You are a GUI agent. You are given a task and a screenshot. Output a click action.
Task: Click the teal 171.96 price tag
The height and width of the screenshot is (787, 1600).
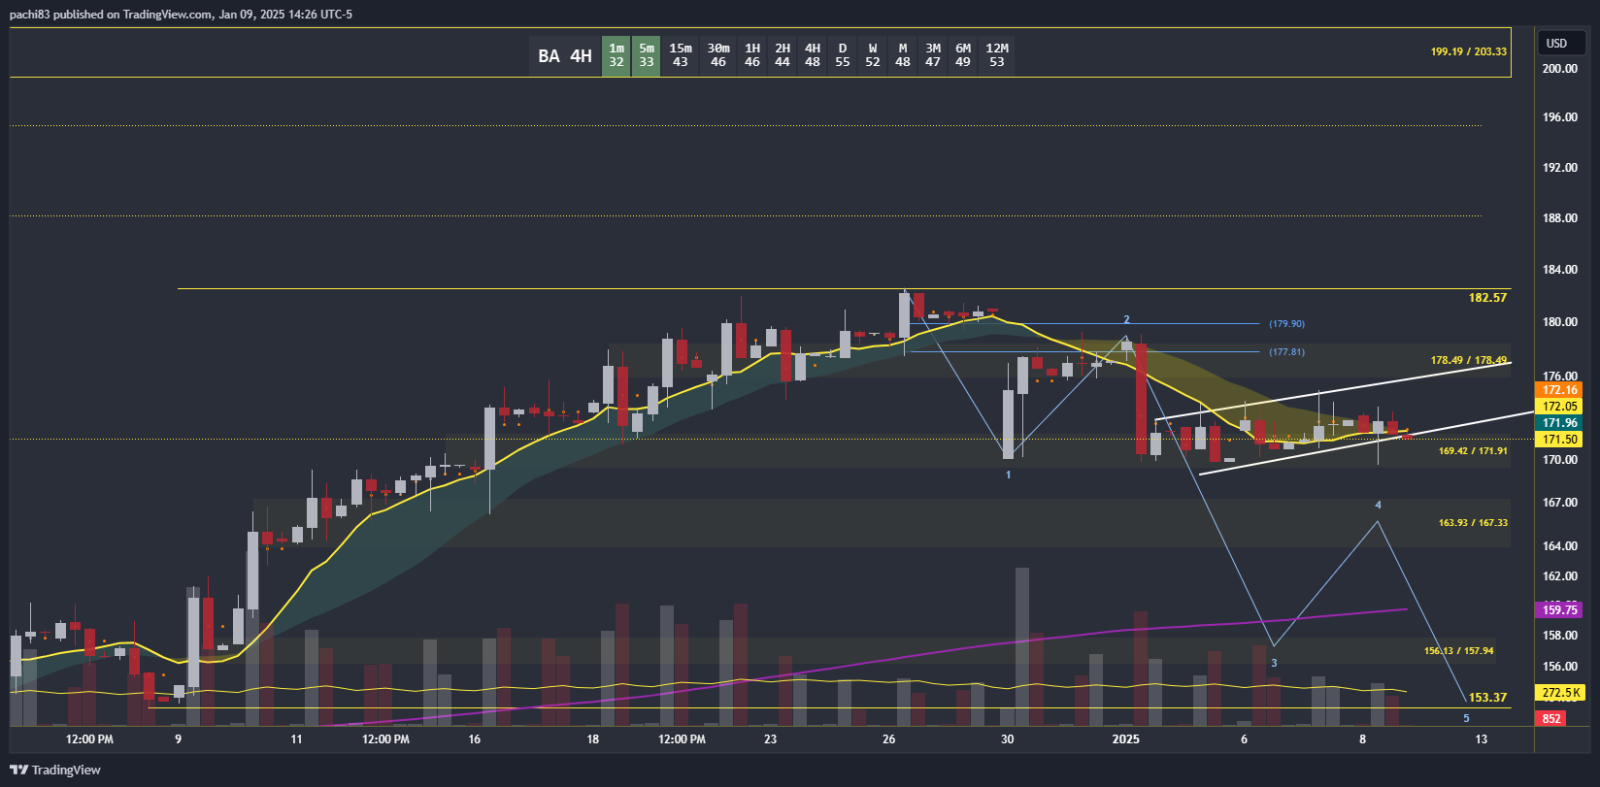point(1559,423)
